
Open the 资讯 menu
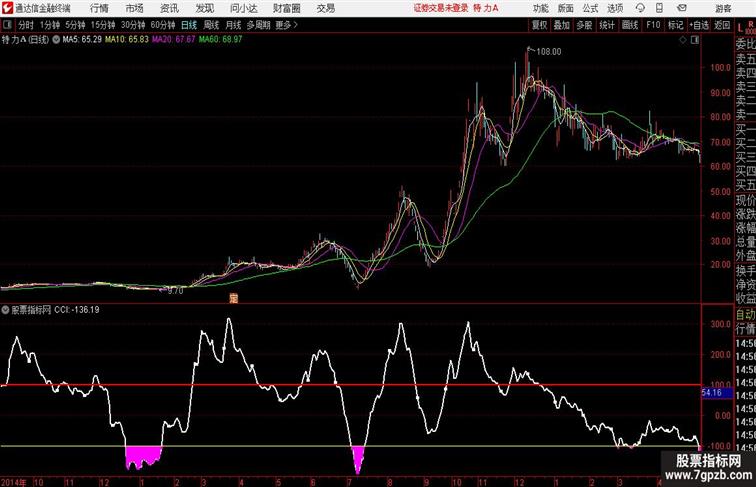pos(169,8)
